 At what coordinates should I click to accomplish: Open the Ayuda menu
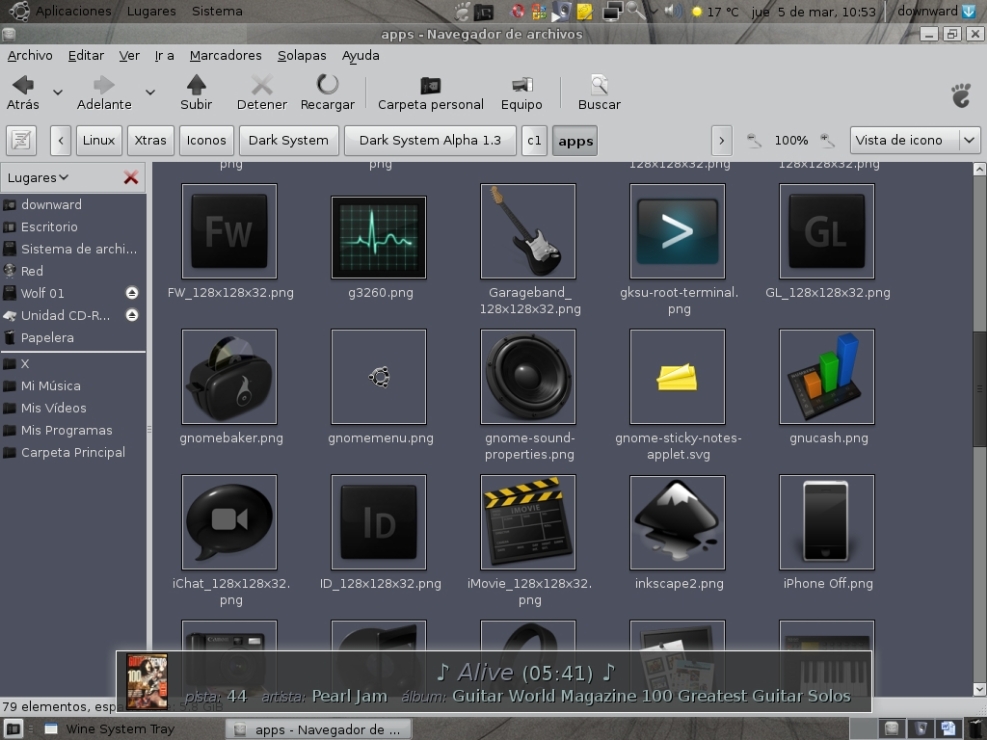360,55
